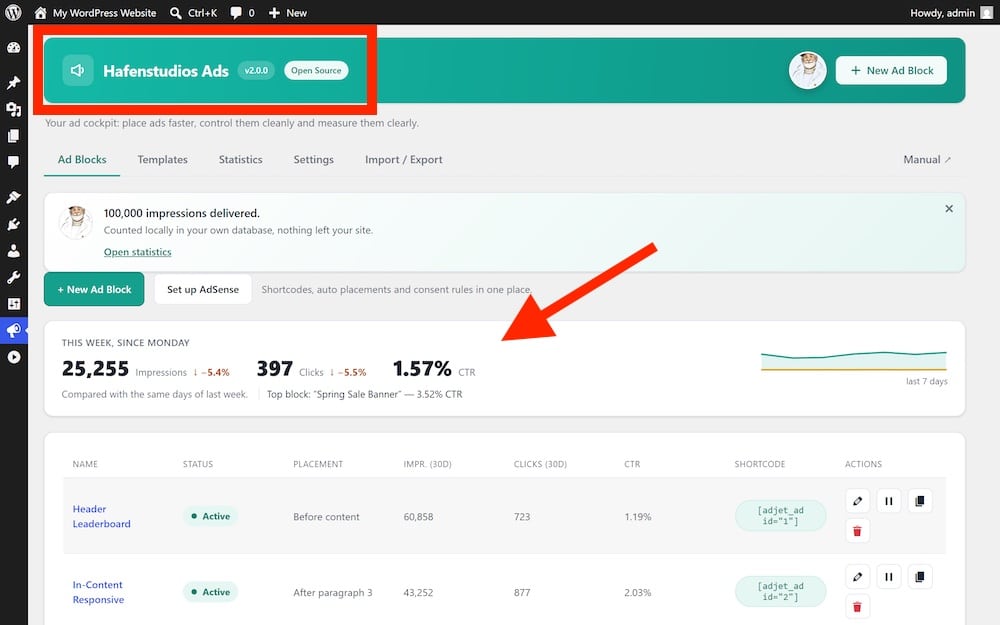1000x625 pixels.
Task: Click the green + New Ad Block button
Action: 94,289
